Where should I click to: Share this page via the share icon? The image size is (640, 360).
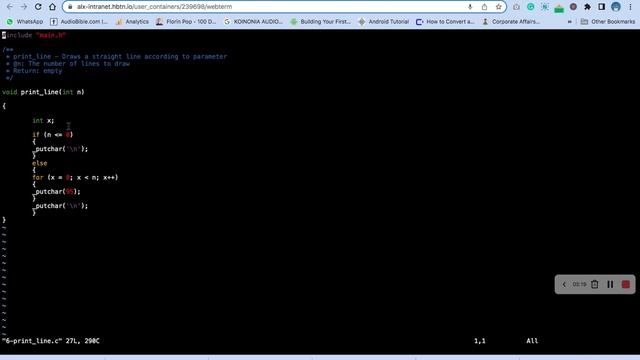tap(484, 7)
